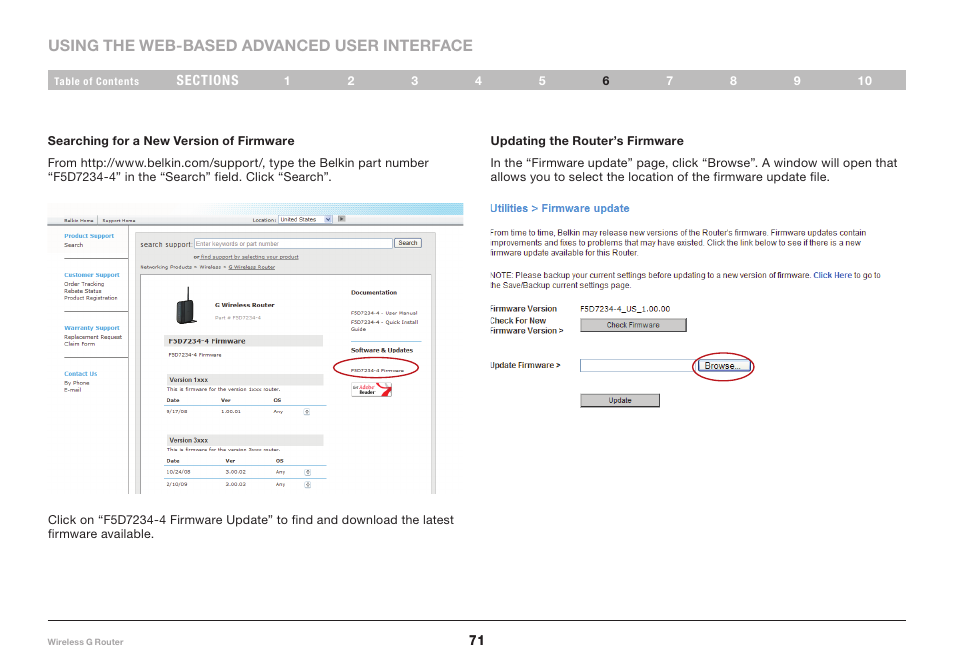Click the Warranty Support sidebar heading

coord(92,327)
